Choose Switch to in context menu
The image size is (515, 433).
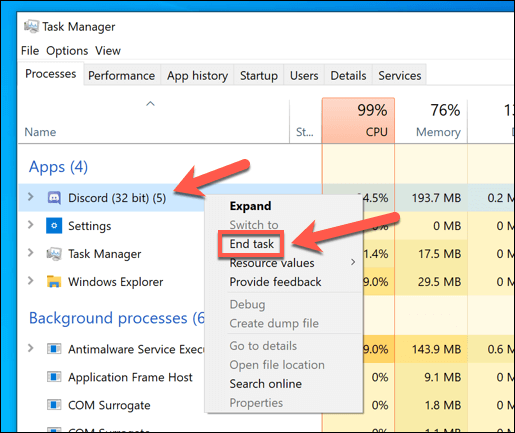point(254,225)
